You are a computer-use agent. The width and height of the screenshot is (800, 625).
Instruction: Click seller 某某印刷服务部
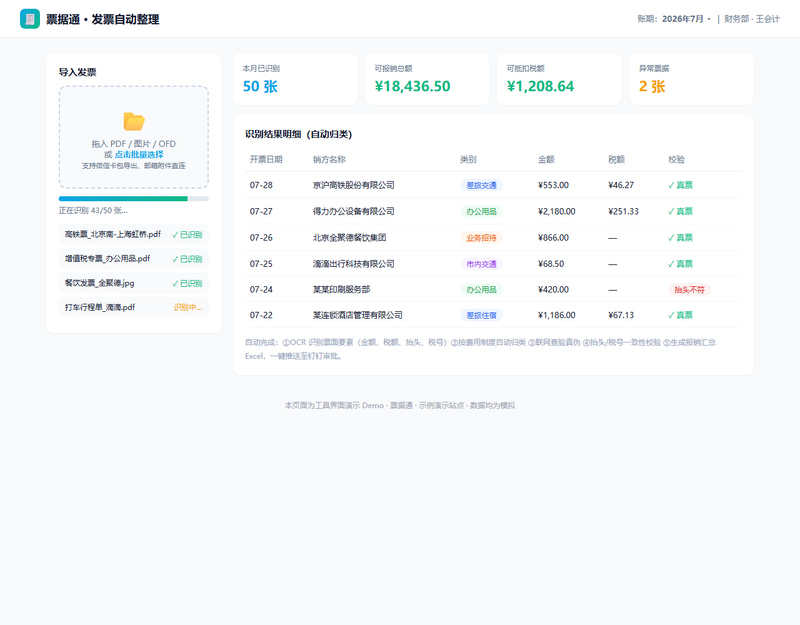tap(341, 289)
